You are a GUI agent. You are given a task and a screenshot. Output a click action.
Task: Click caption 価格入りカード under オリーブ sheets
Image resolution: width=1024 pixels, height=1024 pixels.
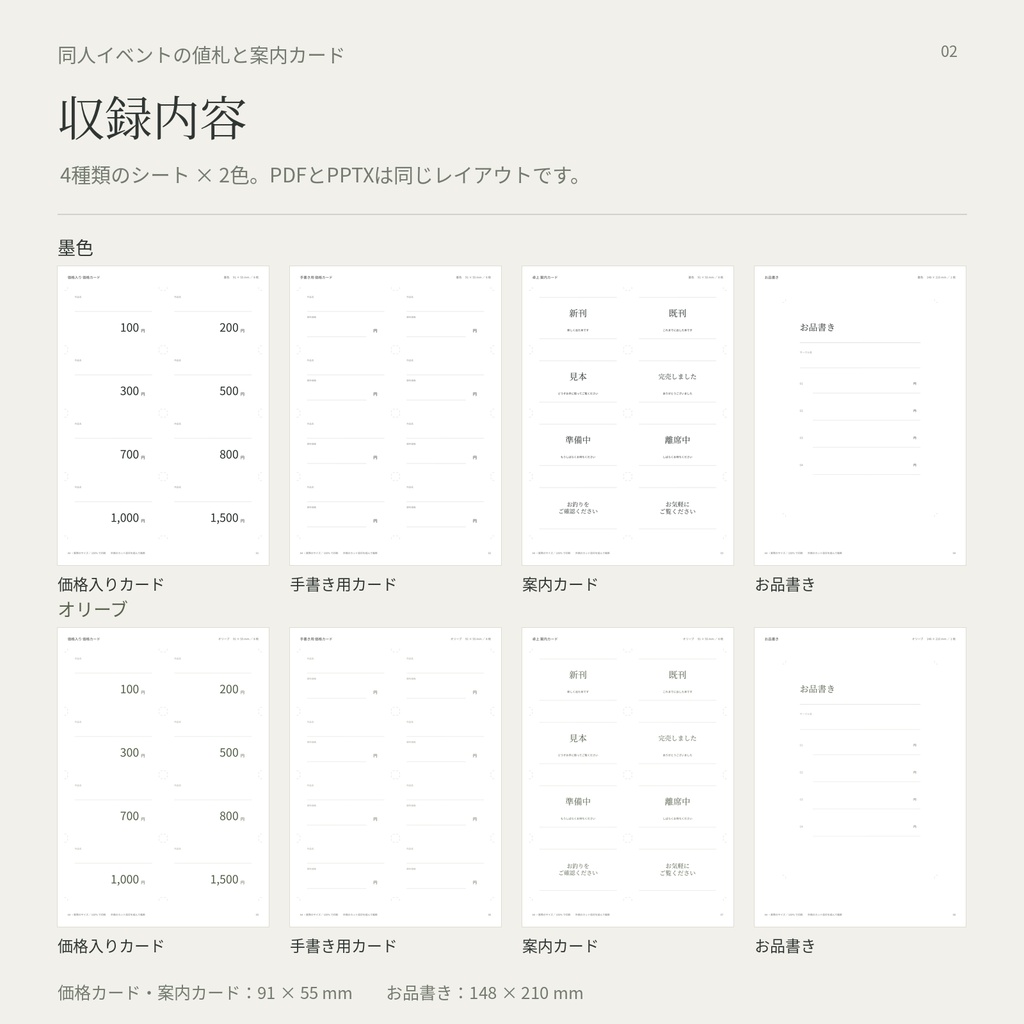(110, 946)
